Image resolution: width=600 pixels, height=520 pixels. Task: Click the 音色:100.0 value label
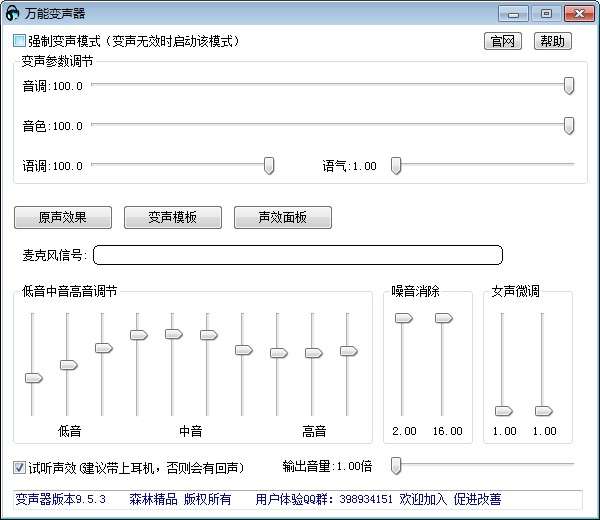pyautogui.click(x=52, y=126)
